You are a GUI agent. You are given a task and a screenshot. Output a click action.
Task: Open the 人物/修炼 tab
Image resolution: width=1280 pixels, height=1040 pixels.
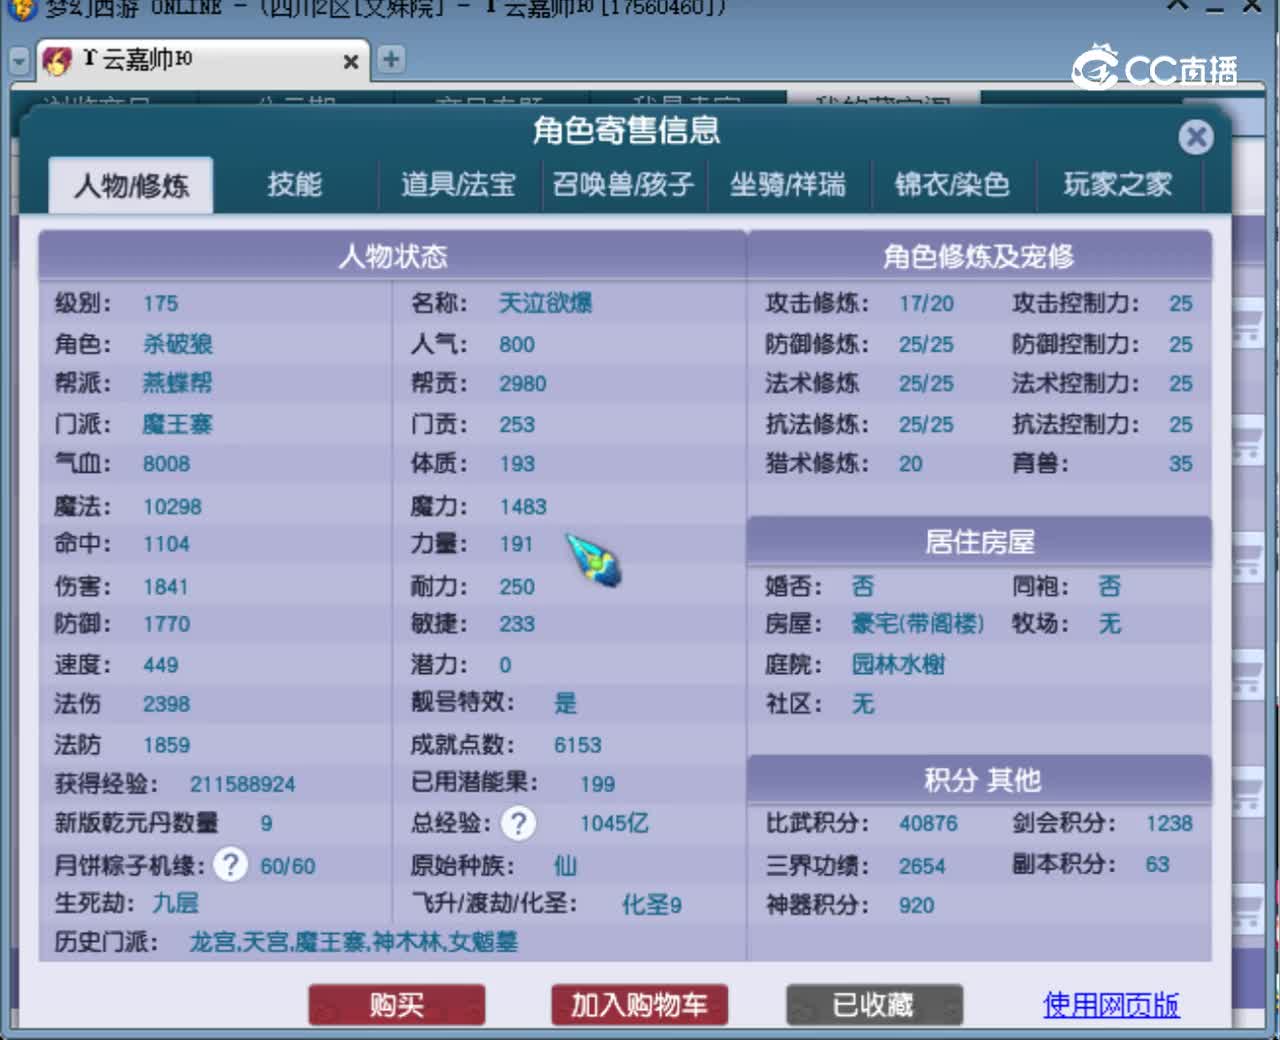point(131,185)
